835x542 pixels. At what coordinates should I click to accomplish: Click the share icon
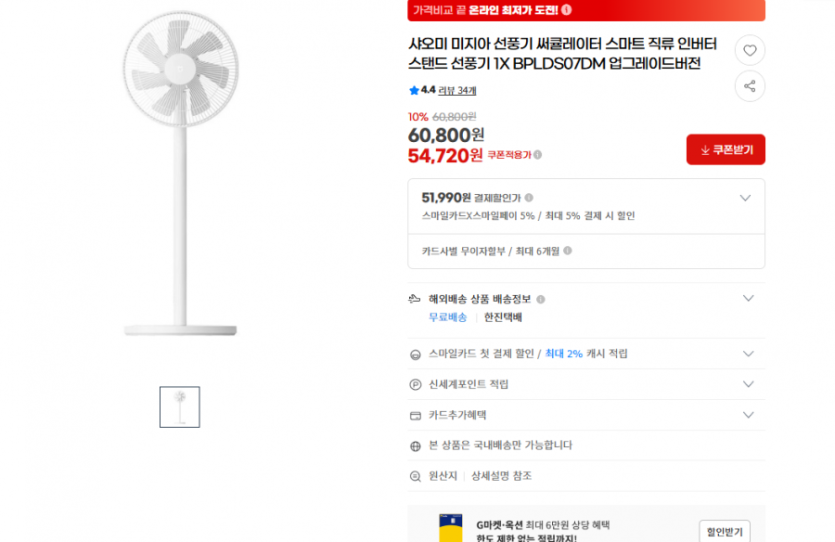coord(749,86)
